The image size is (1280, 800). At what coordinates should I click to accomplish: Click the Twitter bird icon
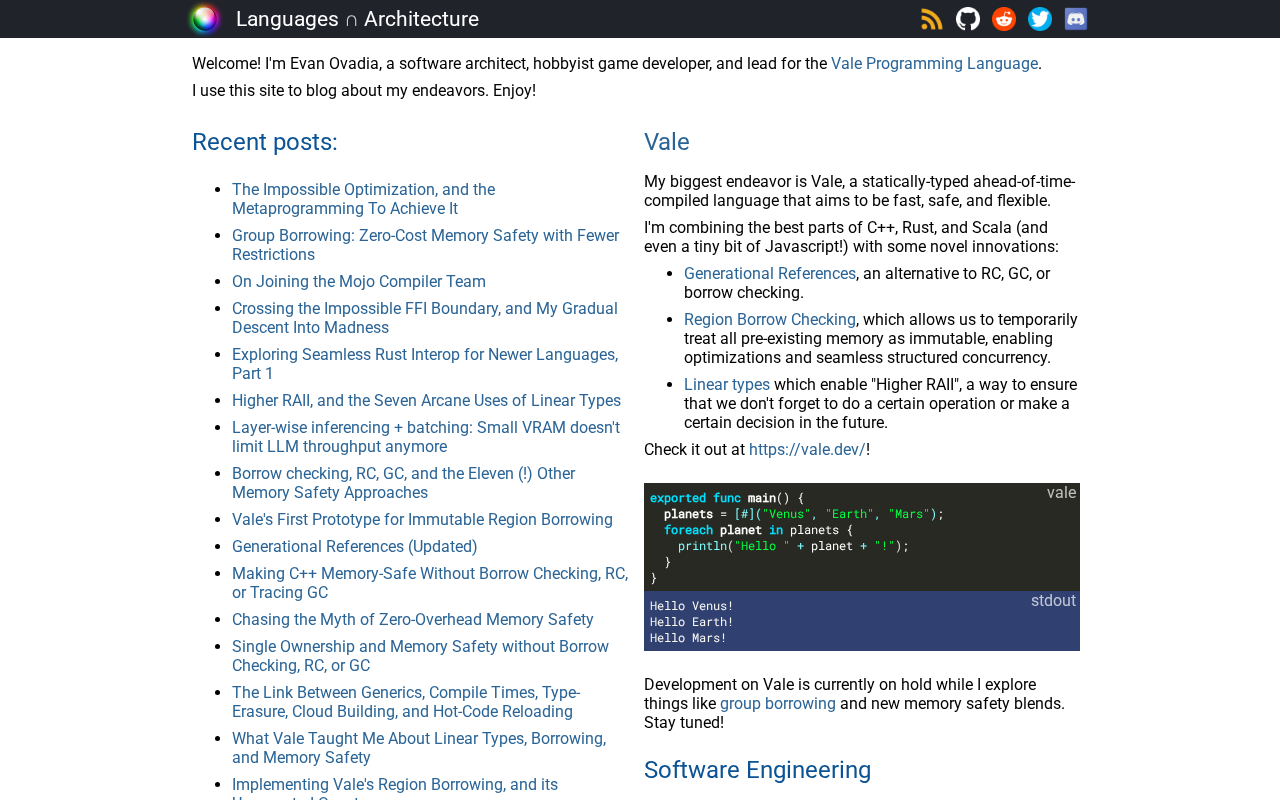pos(1040,19)
